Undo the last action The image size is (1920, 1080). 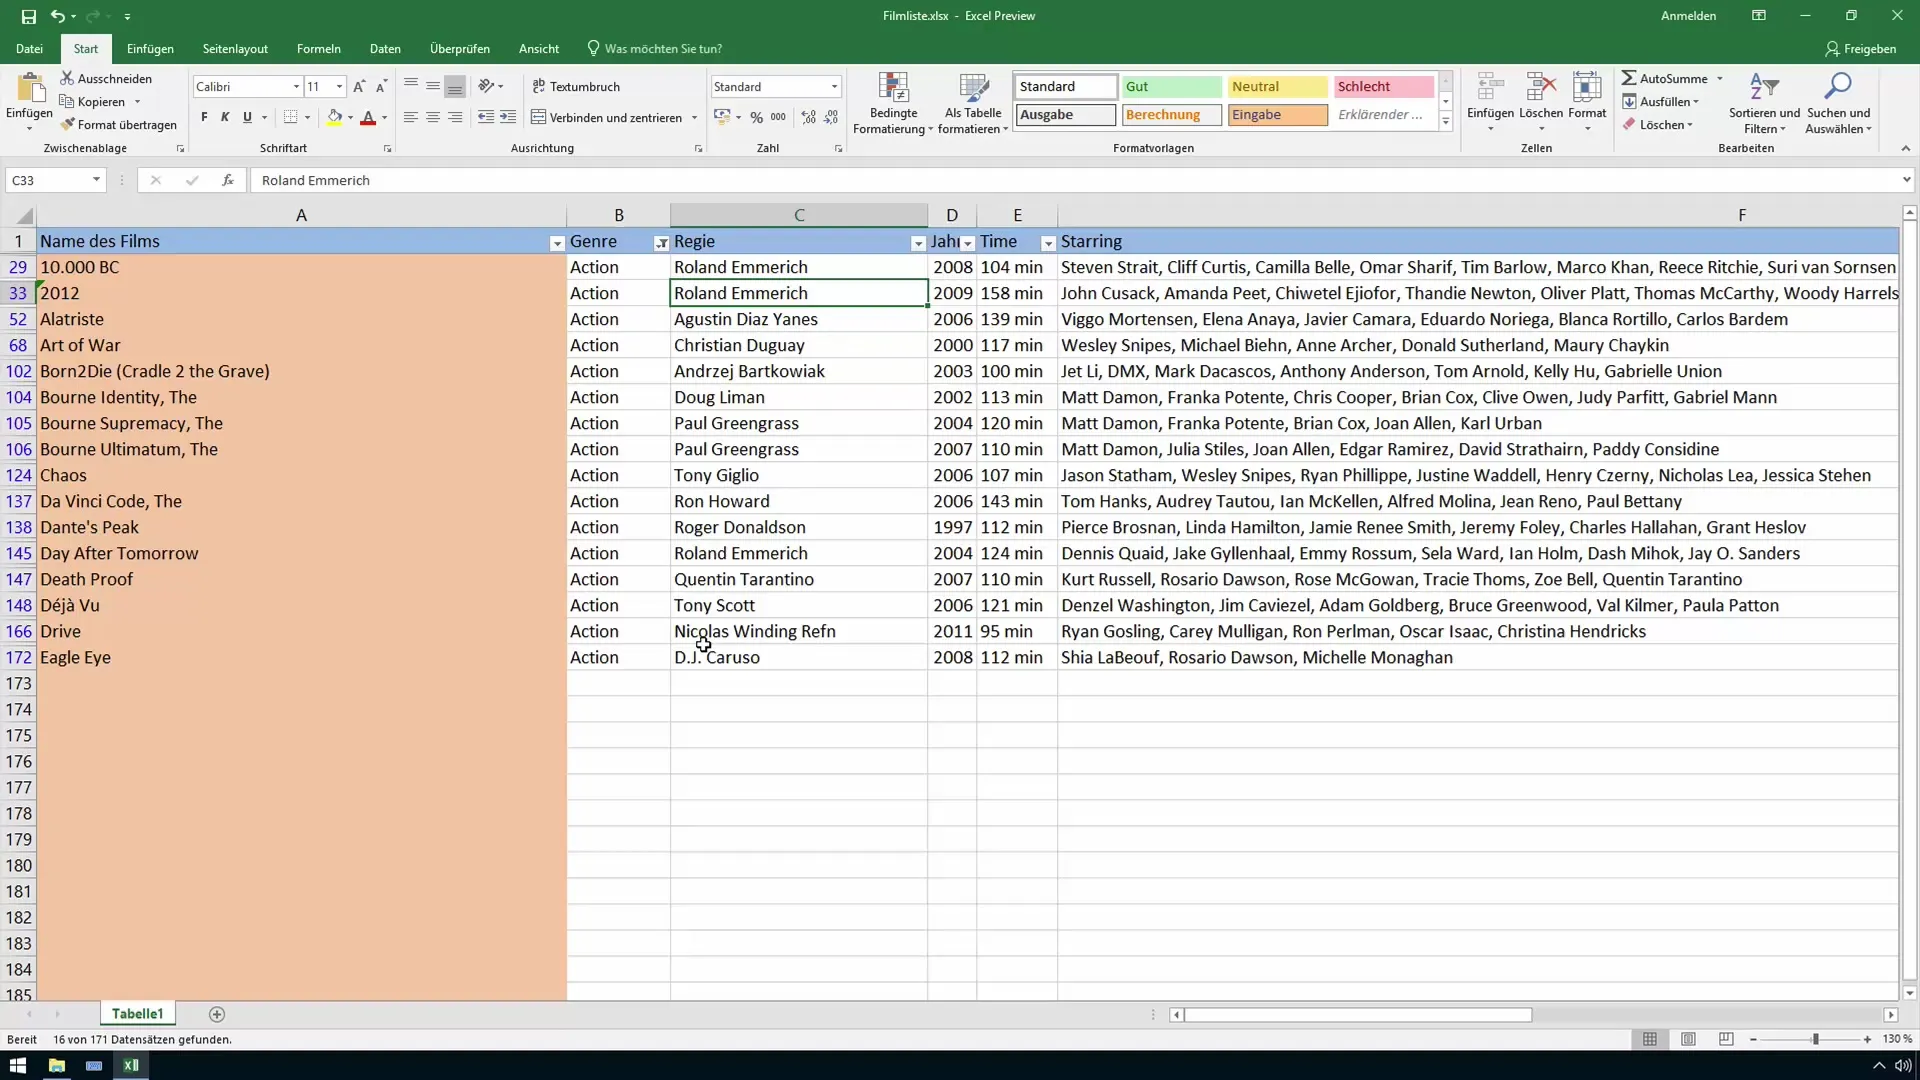(58, 16)
